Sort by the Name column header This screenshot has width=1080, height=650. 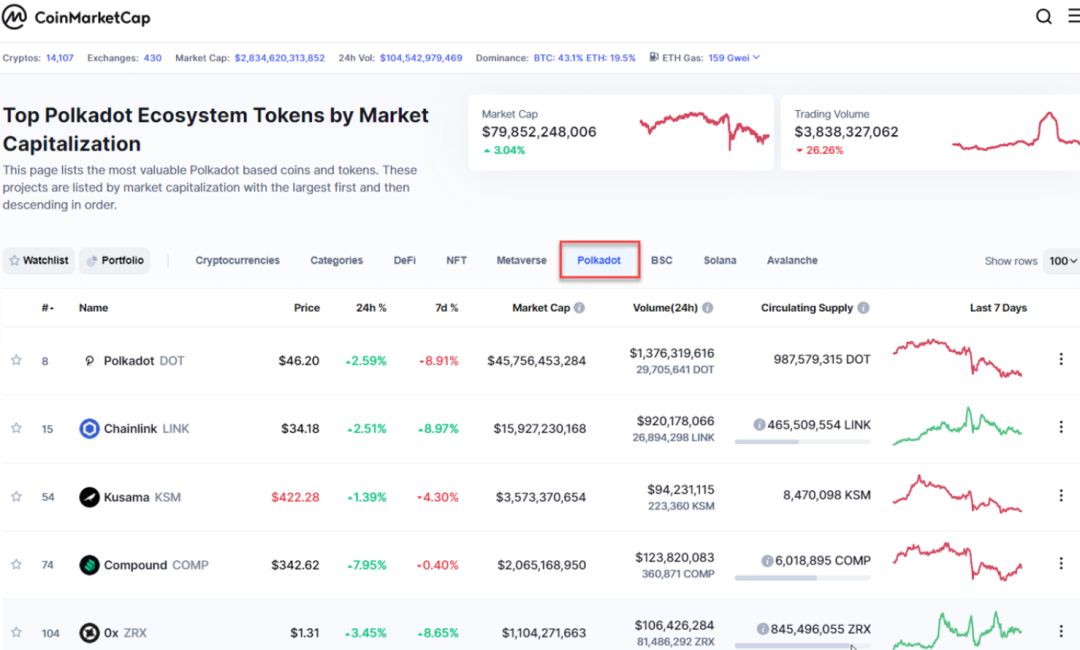click(x=94, y=308)
